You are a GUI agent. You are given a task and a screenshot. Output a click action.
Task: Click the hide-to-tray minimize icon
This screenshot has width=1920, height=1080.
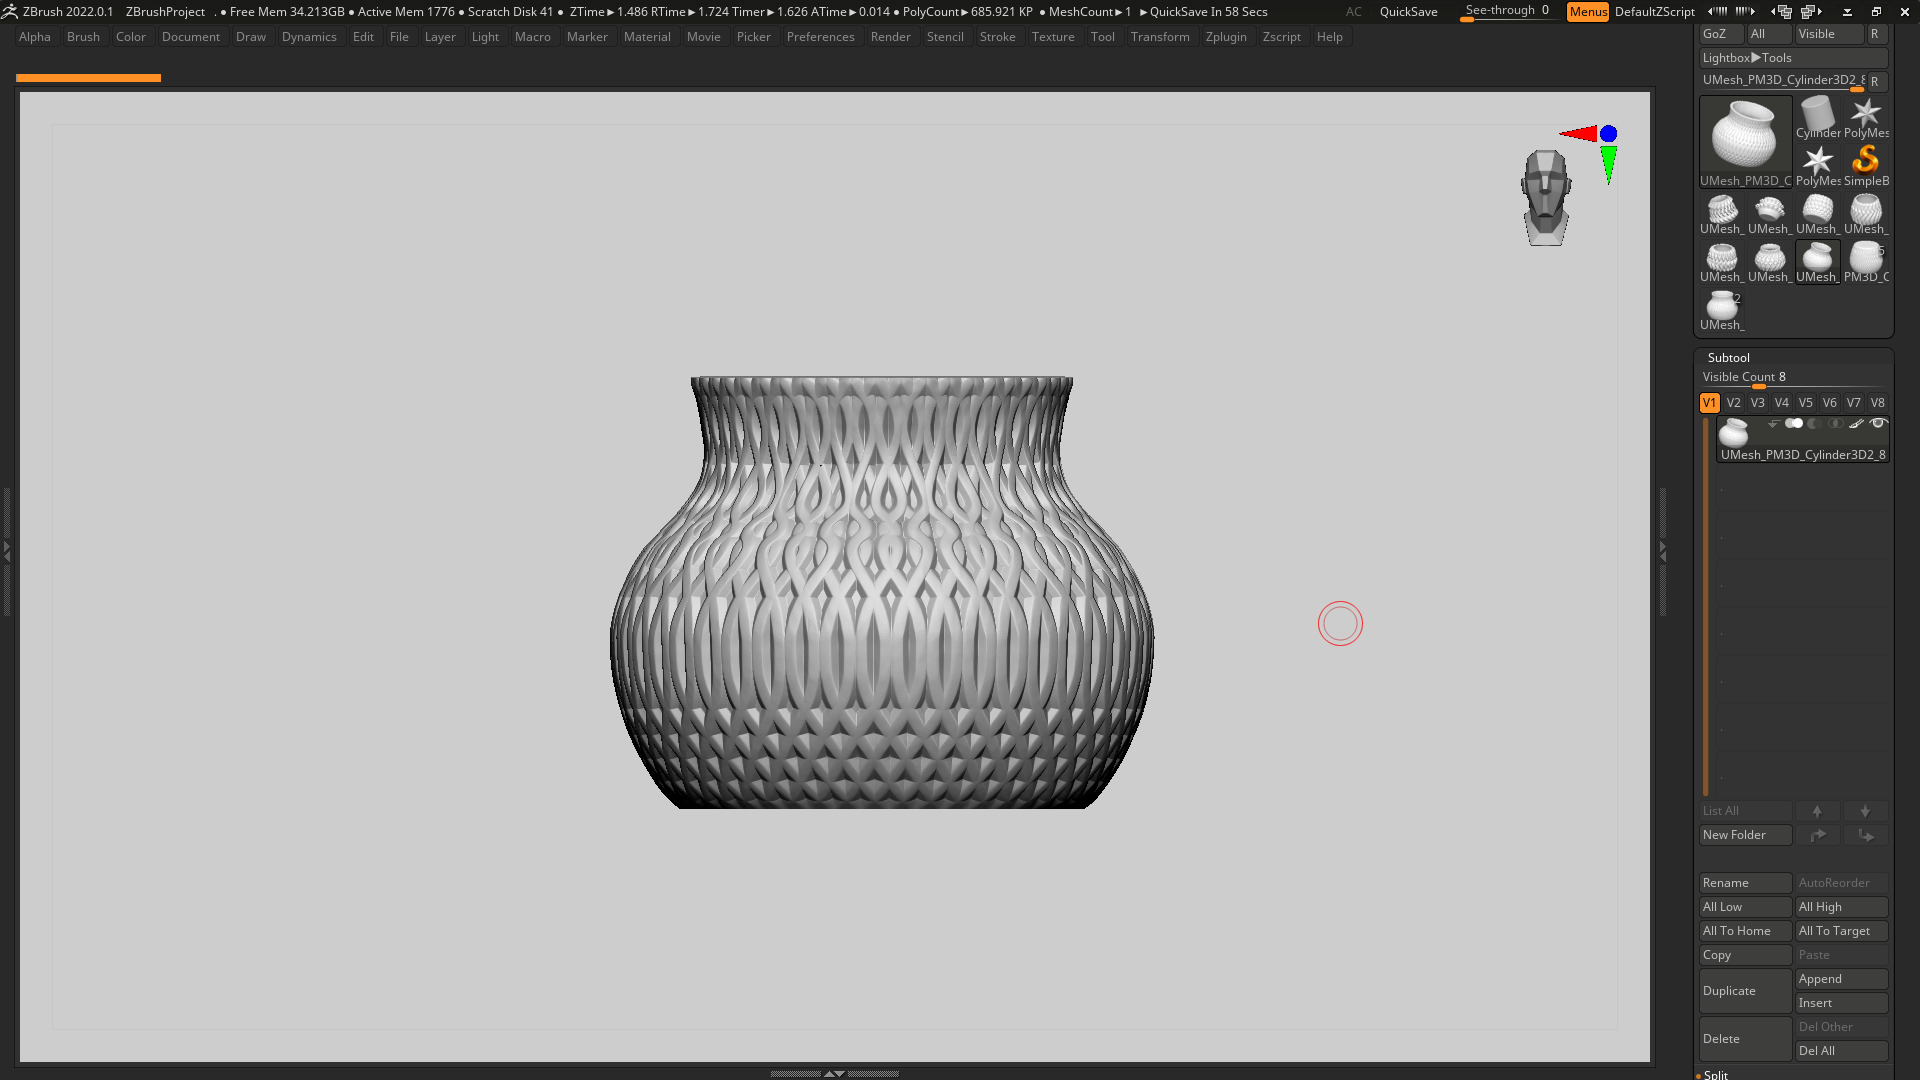(1847, 12)
